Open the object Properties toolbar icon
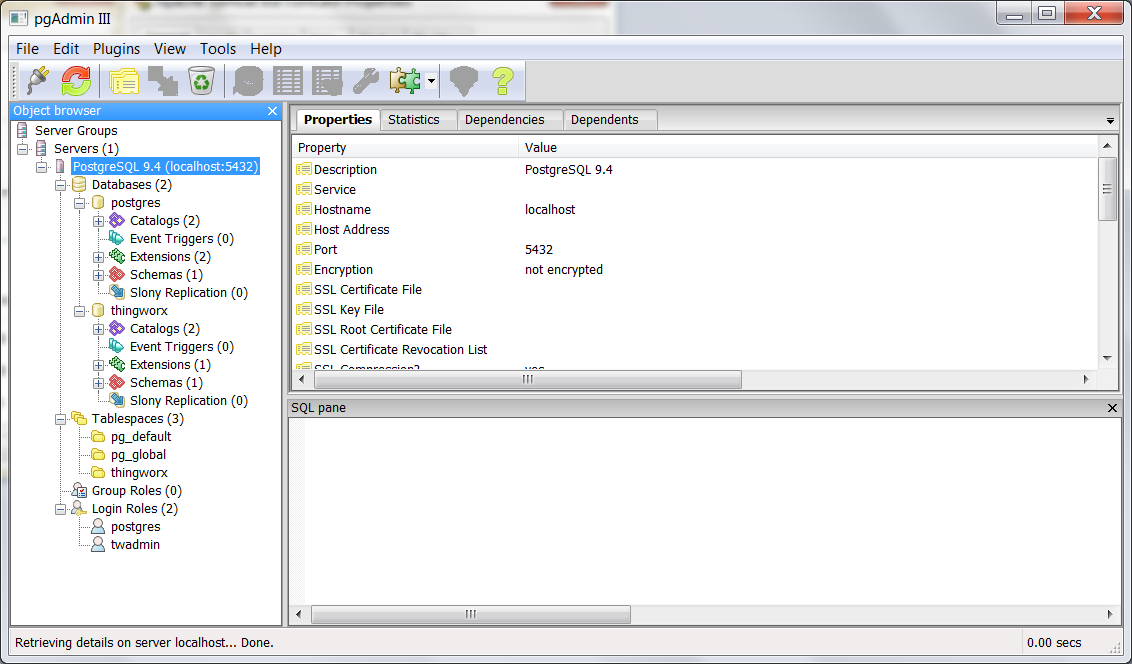Screen dimensions: 1132x664 (x=123, y=81)
